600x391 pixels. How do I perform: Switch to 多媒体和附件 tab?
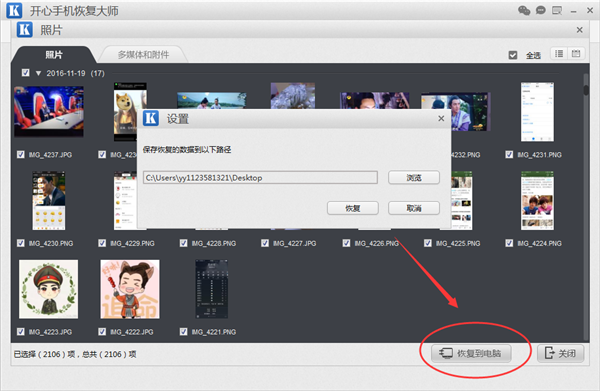[143, 55]
